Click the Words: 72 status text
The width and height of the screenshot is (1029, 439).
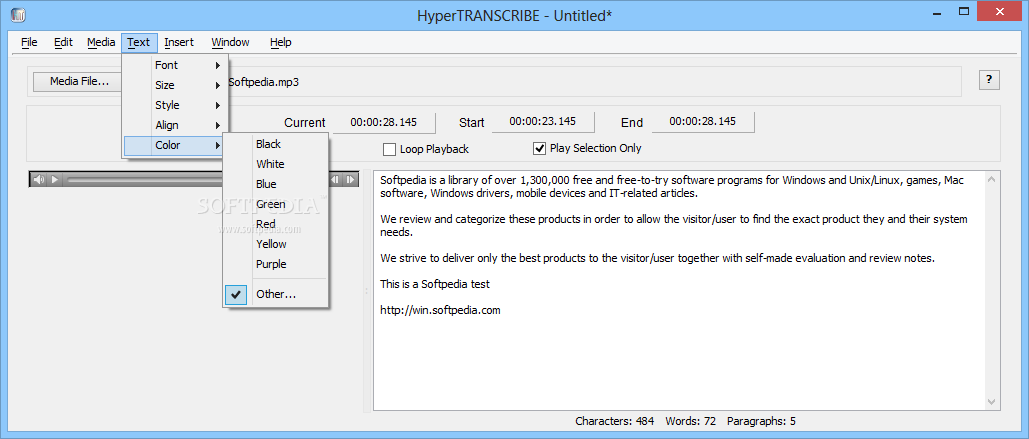pos(690,421)
